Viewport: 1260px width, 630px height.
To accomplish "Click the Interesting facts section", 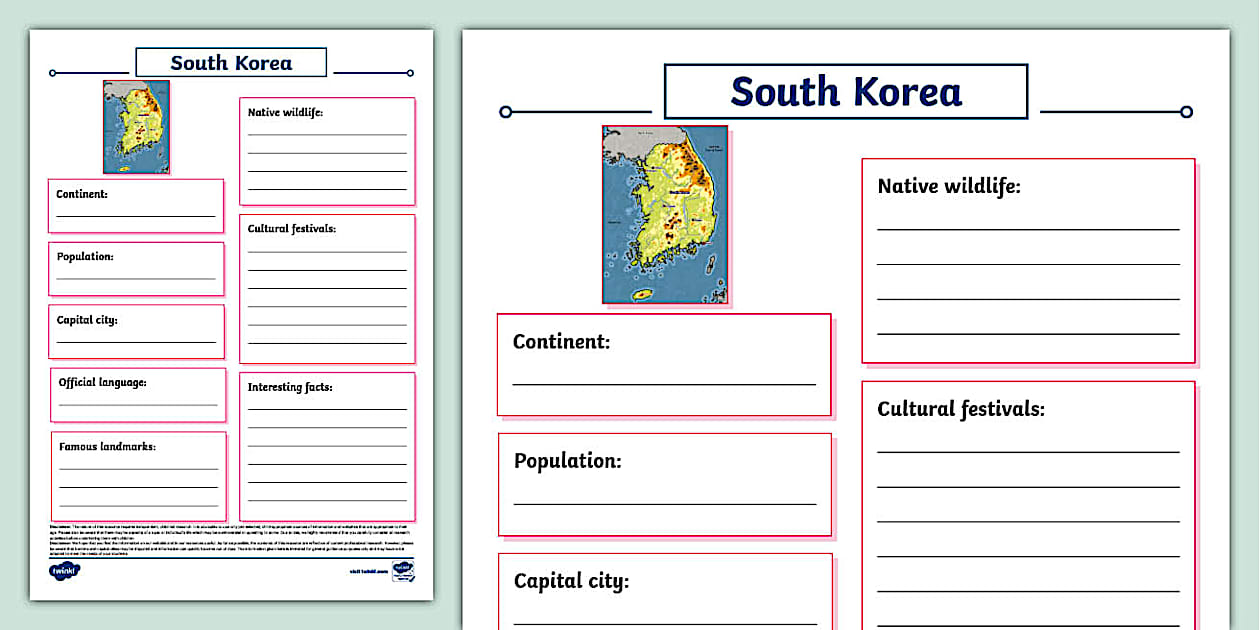I will (327, 445).
